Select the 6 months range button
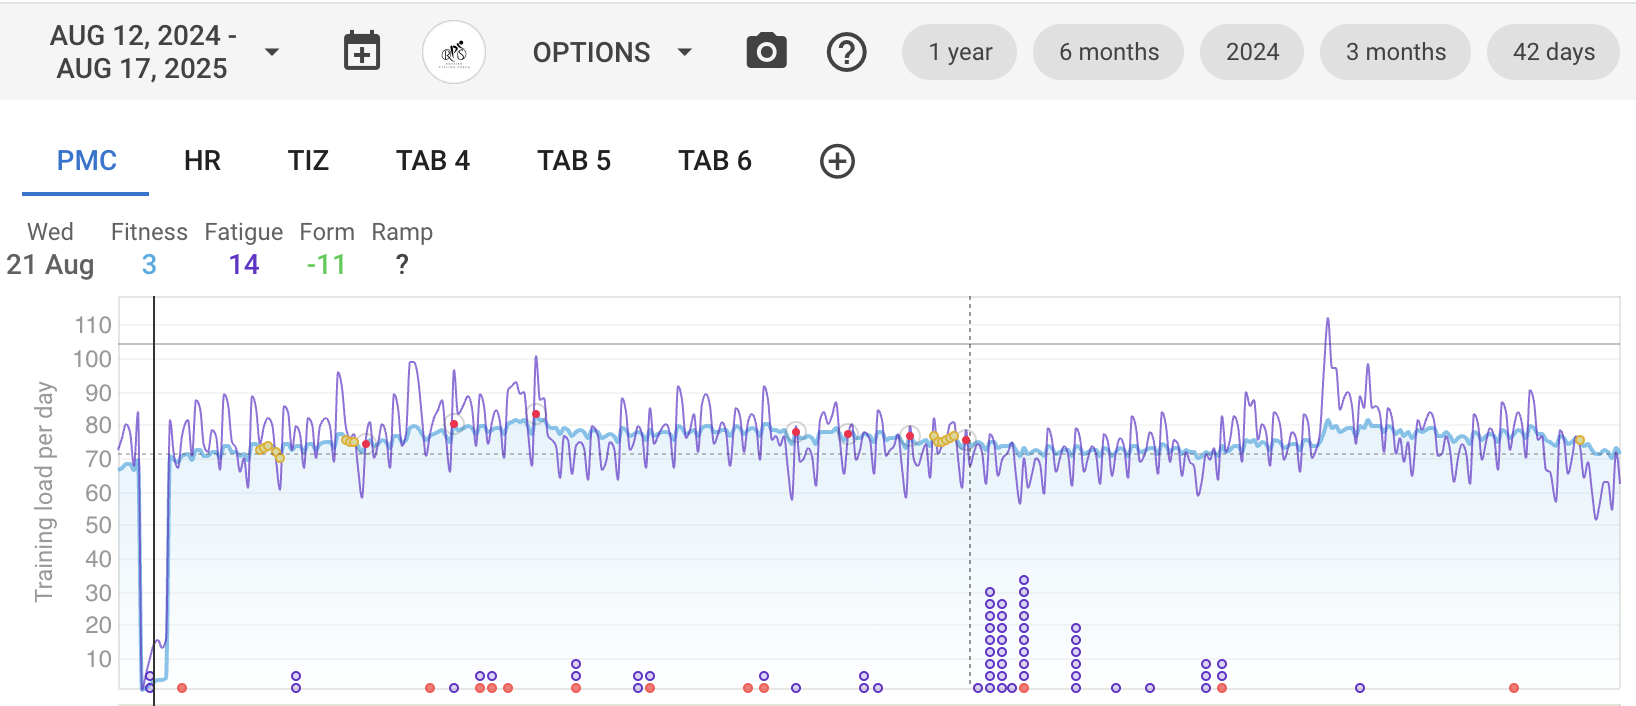Viewport: 1636px width, 706px height. [1108, 52]
